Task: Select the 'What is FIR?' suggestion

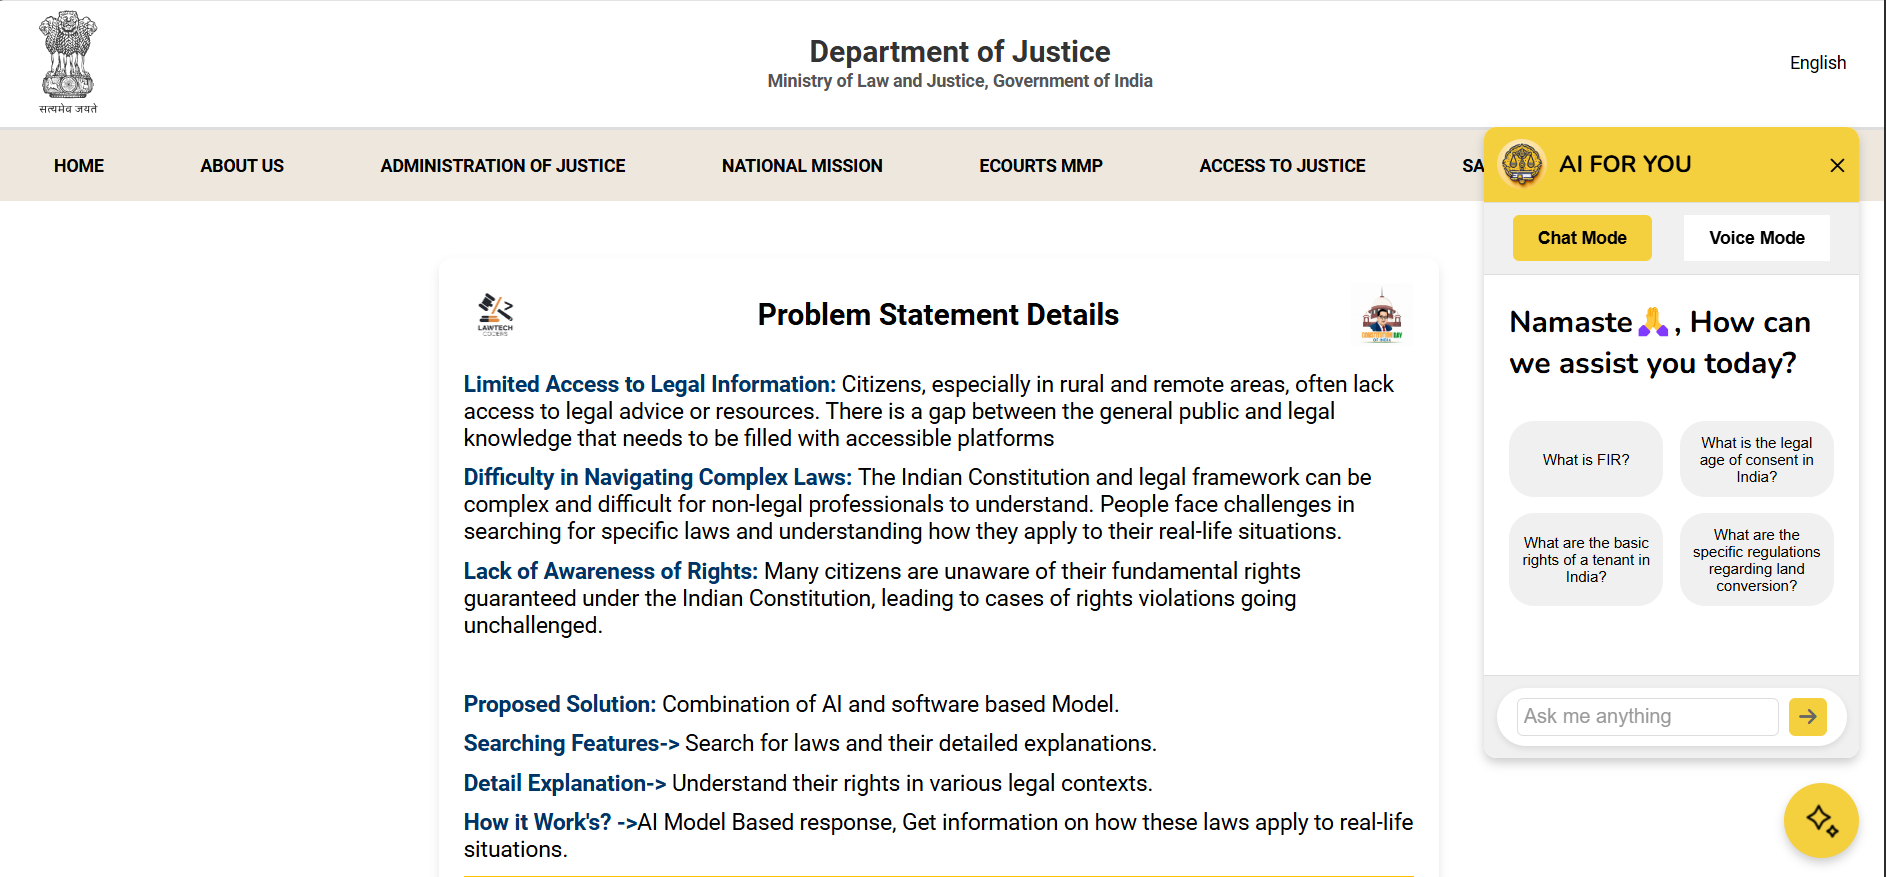Action: (1585, 460)
